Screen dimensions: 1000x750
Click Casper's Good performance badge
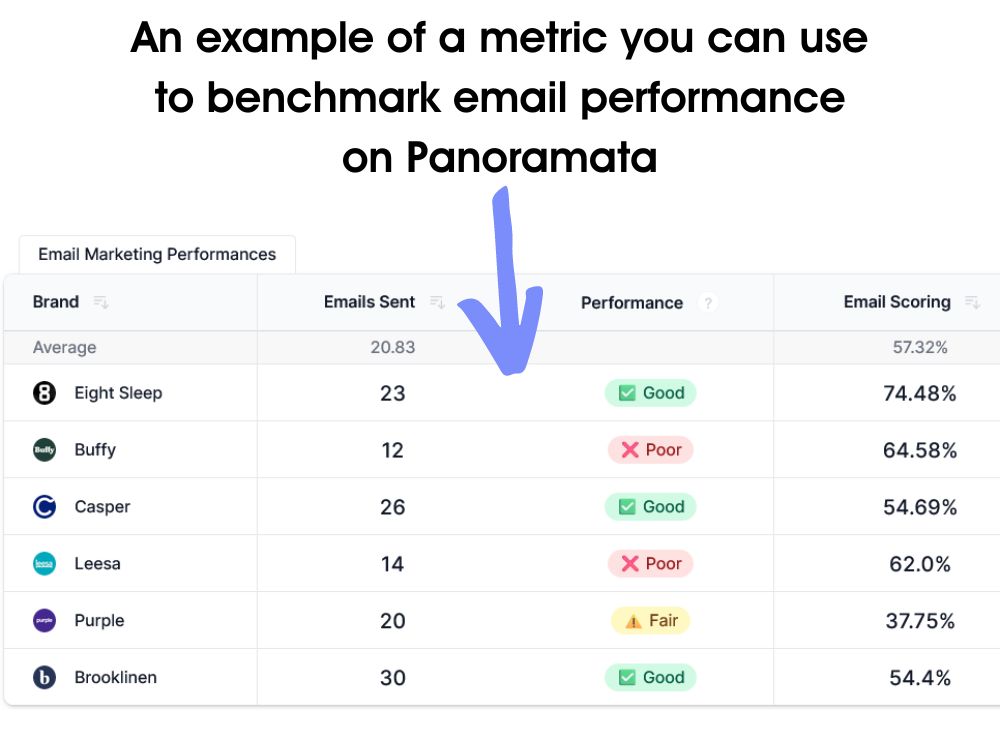pos(650,506)
